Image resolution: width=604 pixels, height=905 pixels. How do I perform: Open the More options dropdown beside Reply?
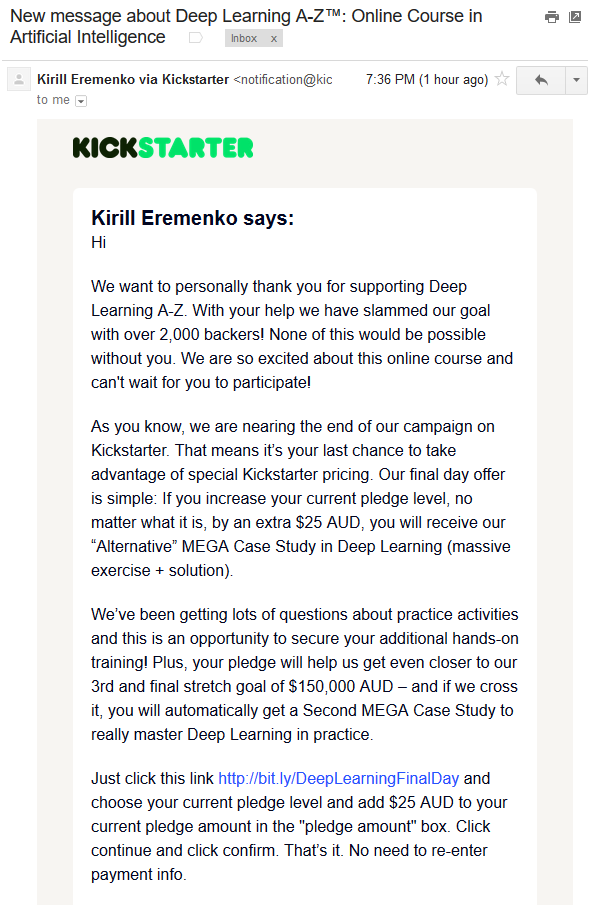click(x=576, y=80)
